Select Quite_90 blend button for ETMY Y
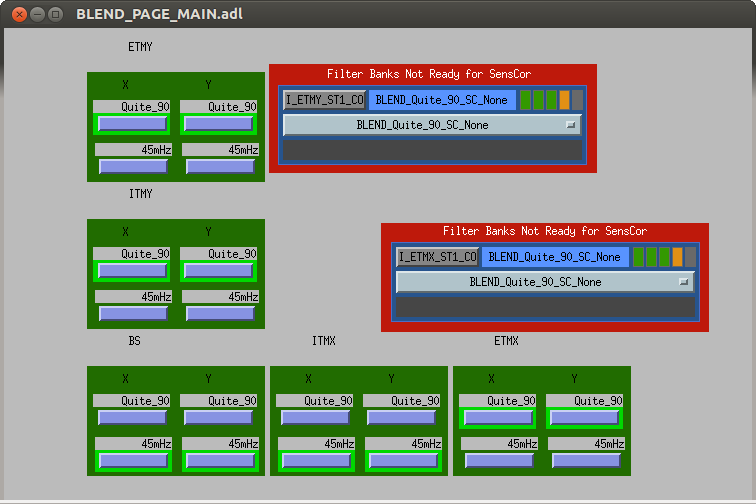The image size is (756, 504). (x=219, y=124)
